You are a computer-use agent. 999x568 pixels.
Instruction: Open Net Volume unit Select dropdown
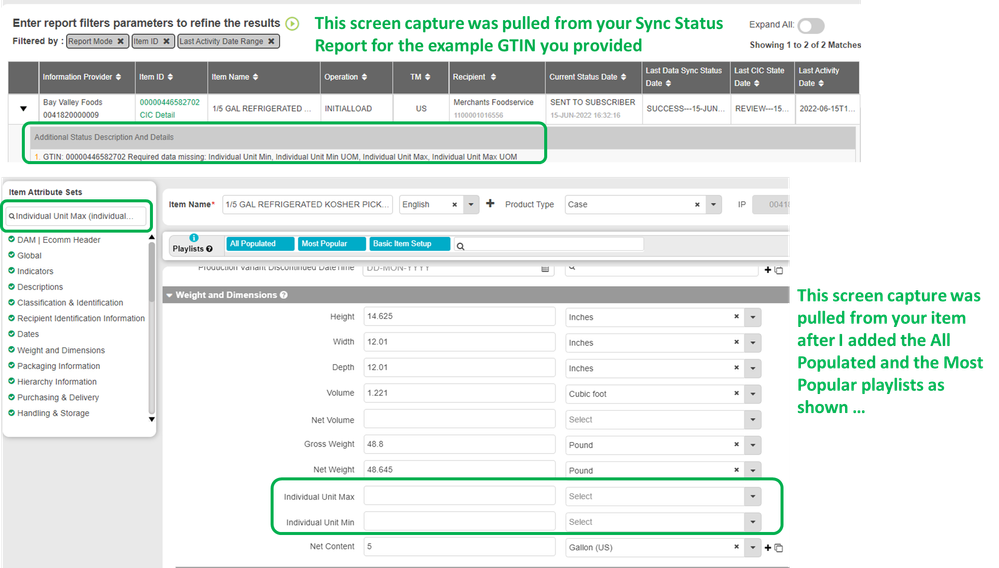[752, 420]
